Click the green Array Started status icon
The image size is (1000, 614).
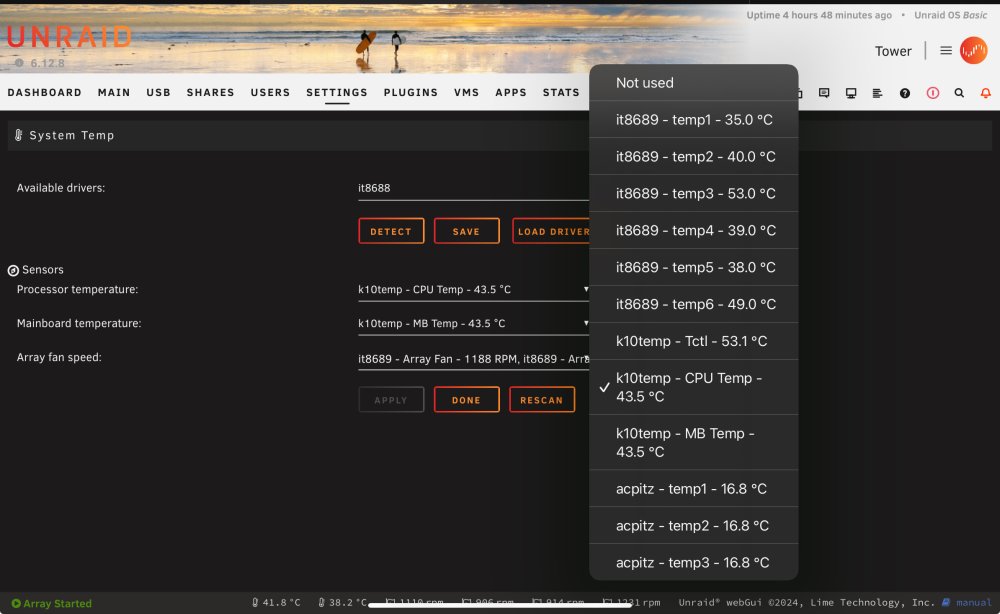(16, 603)
